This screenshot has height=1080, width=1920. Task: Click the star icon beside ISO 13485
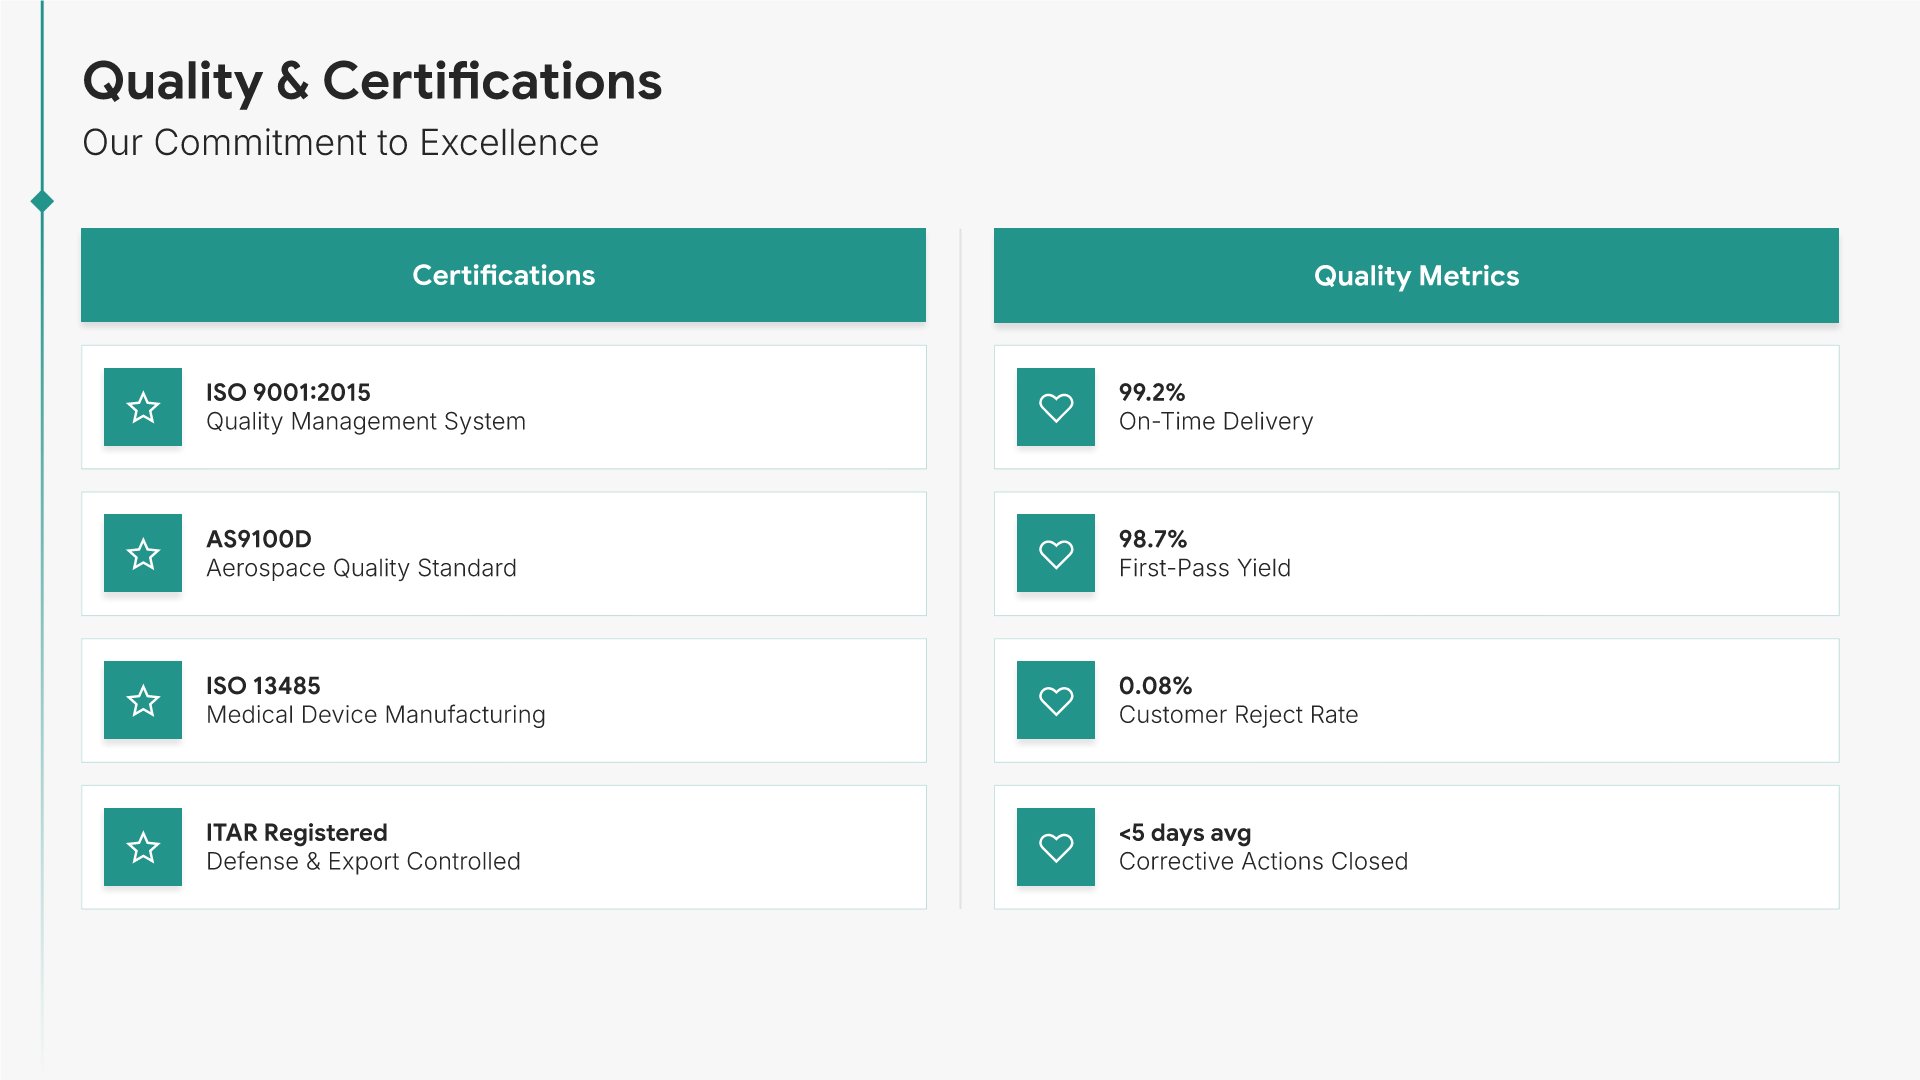pos(143,700)
